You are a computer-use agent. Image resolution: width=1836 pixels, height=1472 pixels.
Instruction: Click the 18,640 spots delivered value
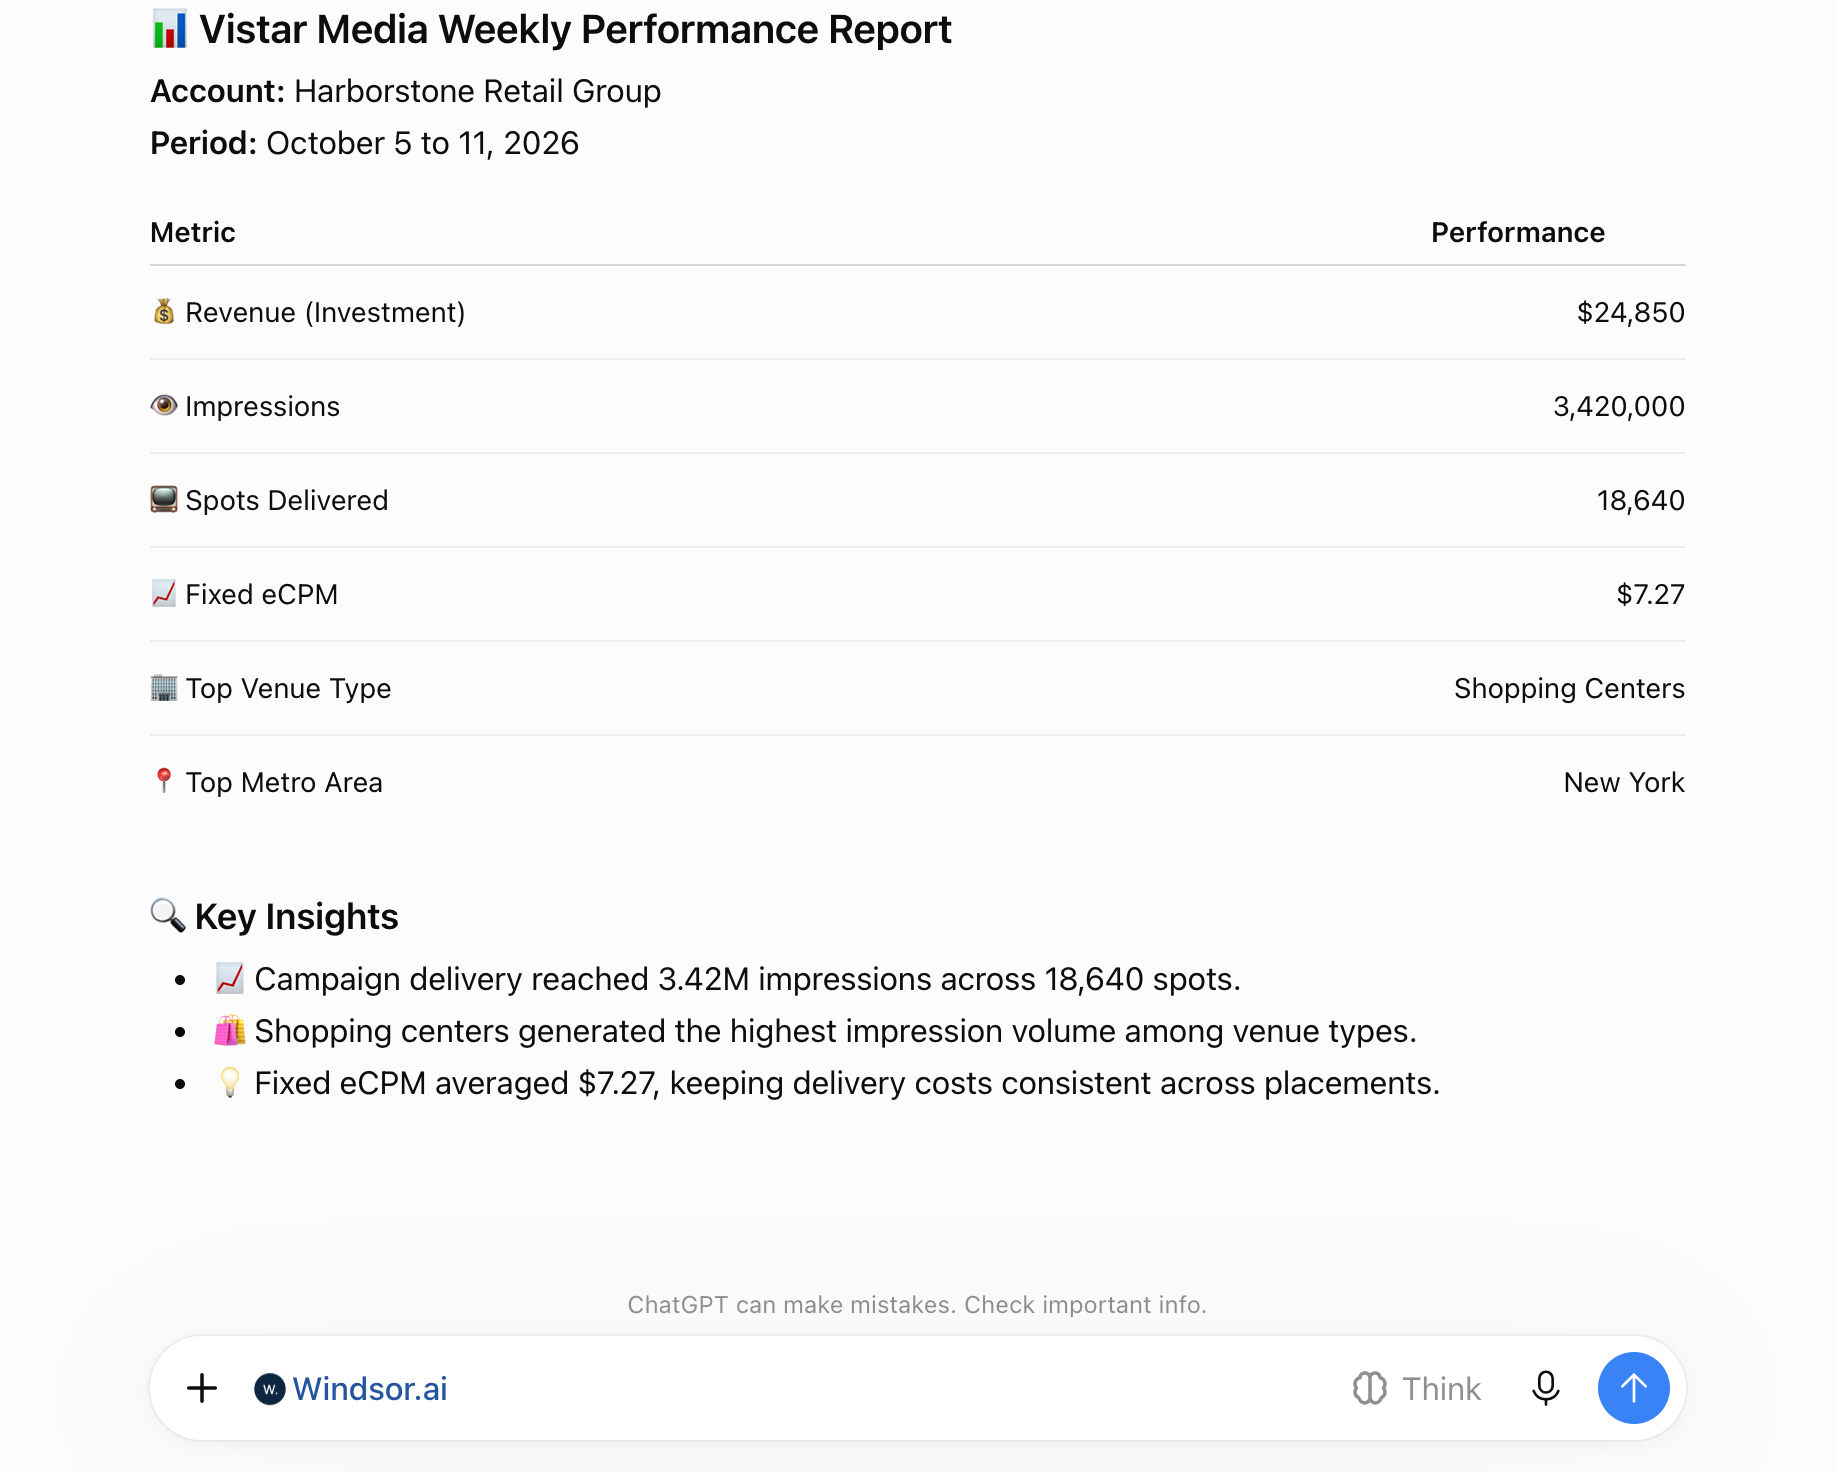[x=1641, y=500]
